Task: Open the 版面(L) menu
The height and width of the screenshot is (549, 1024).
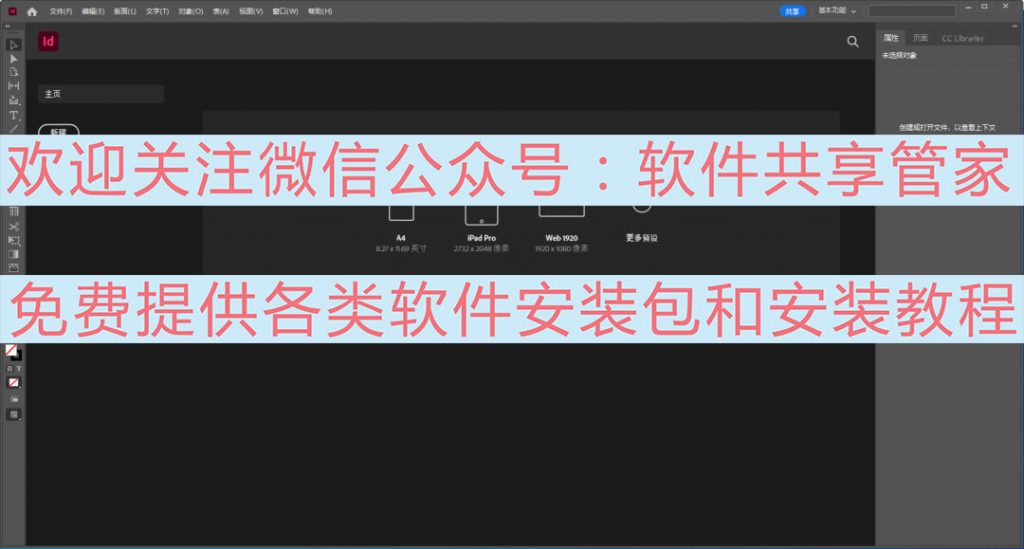Action: 125,11
